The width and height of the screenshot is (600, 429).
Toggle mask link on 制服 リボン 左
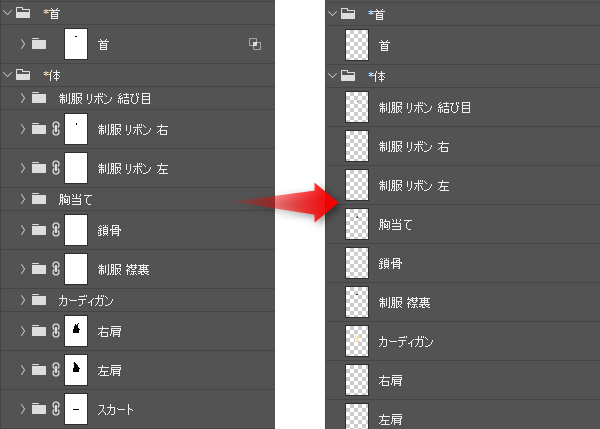56,168
